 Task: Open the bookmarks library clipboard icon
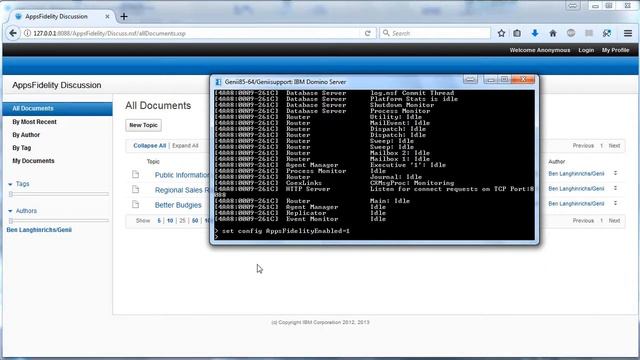click(x=517, y=33)
